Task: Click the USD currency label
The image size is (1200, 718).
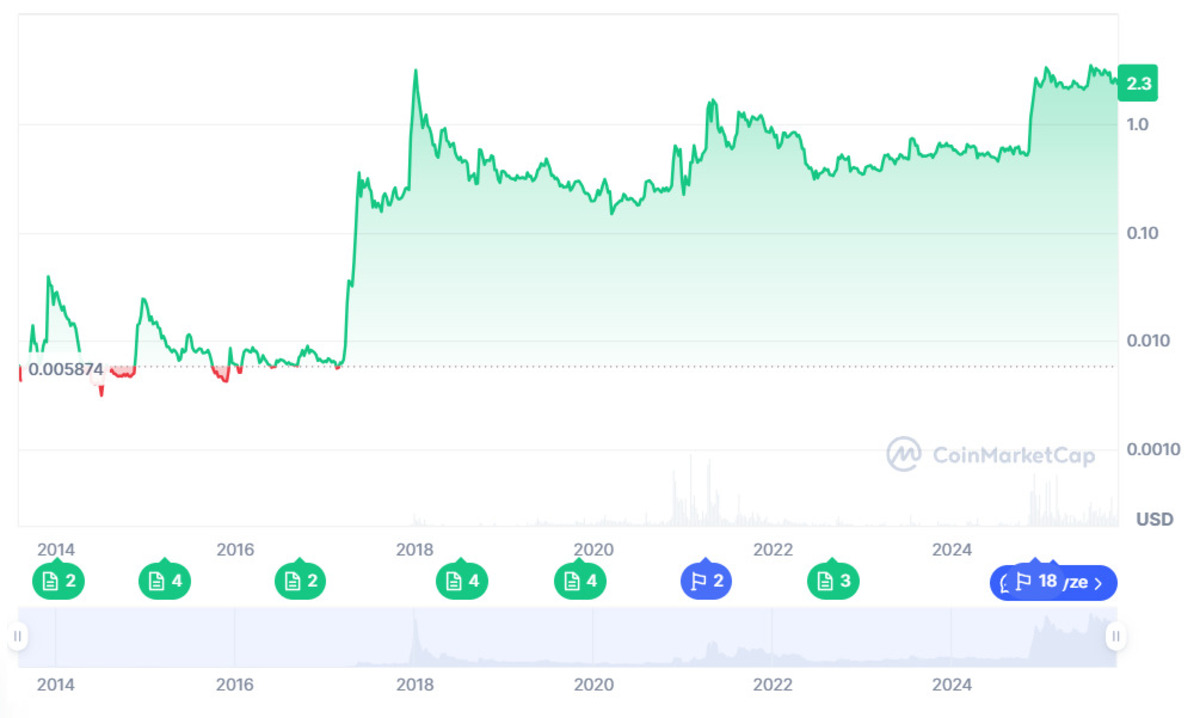Action: pos(1155,520)
